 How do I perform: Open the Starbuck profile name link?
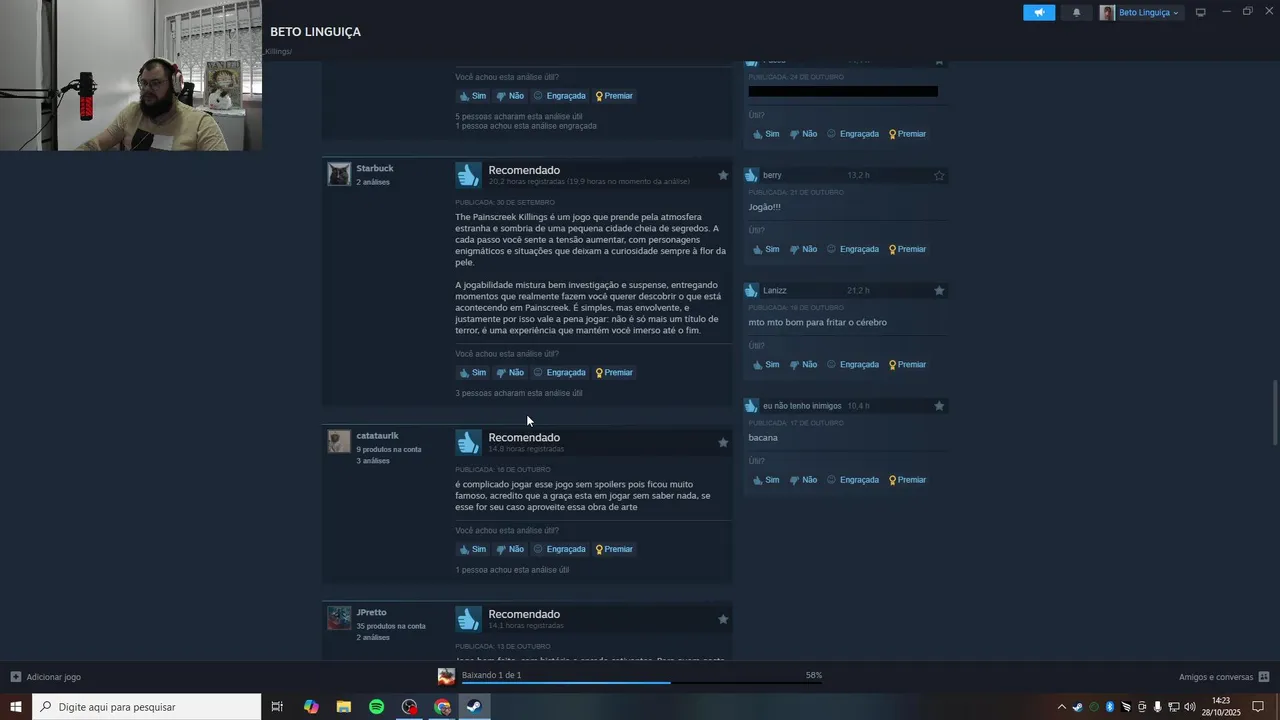coord(375,168)
